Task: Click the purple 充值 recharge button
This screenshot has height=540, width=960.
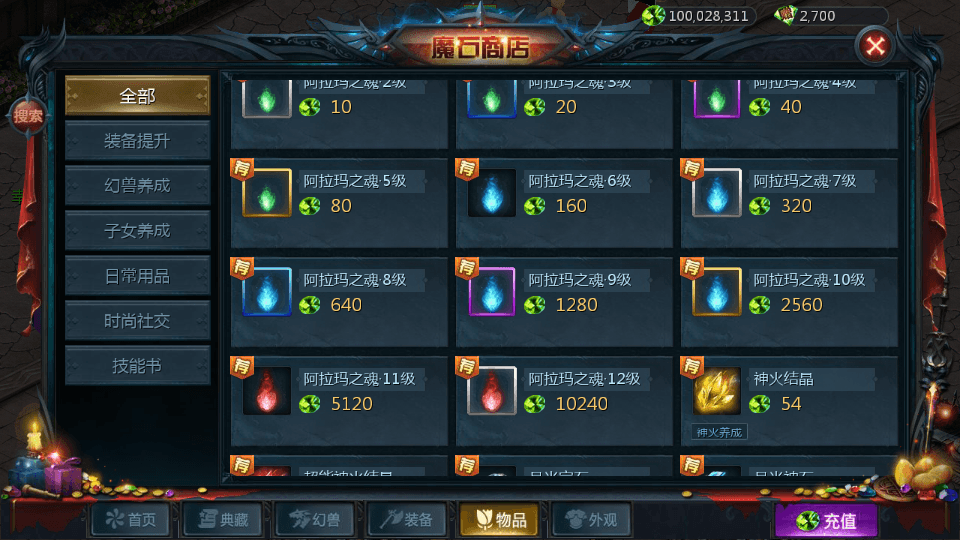Action: click(826, 521)
